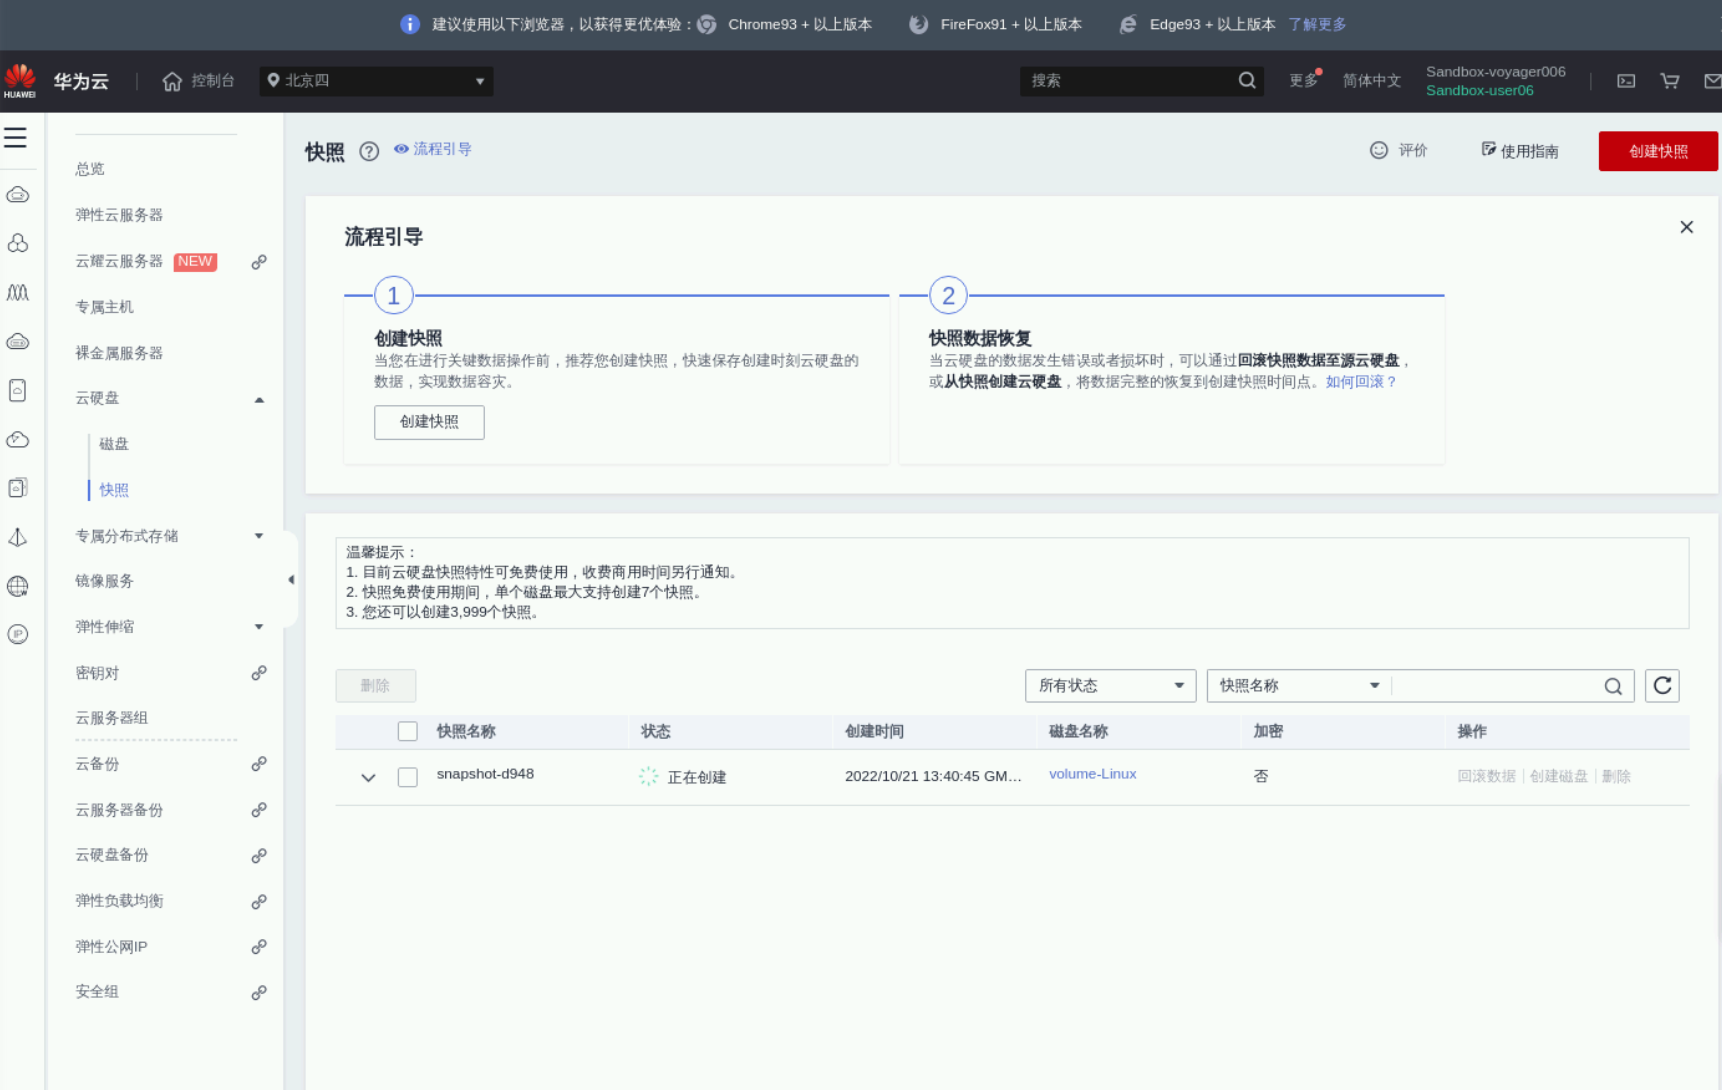
Task: Open the 更多 menu in top bar
Action: 1304,81
